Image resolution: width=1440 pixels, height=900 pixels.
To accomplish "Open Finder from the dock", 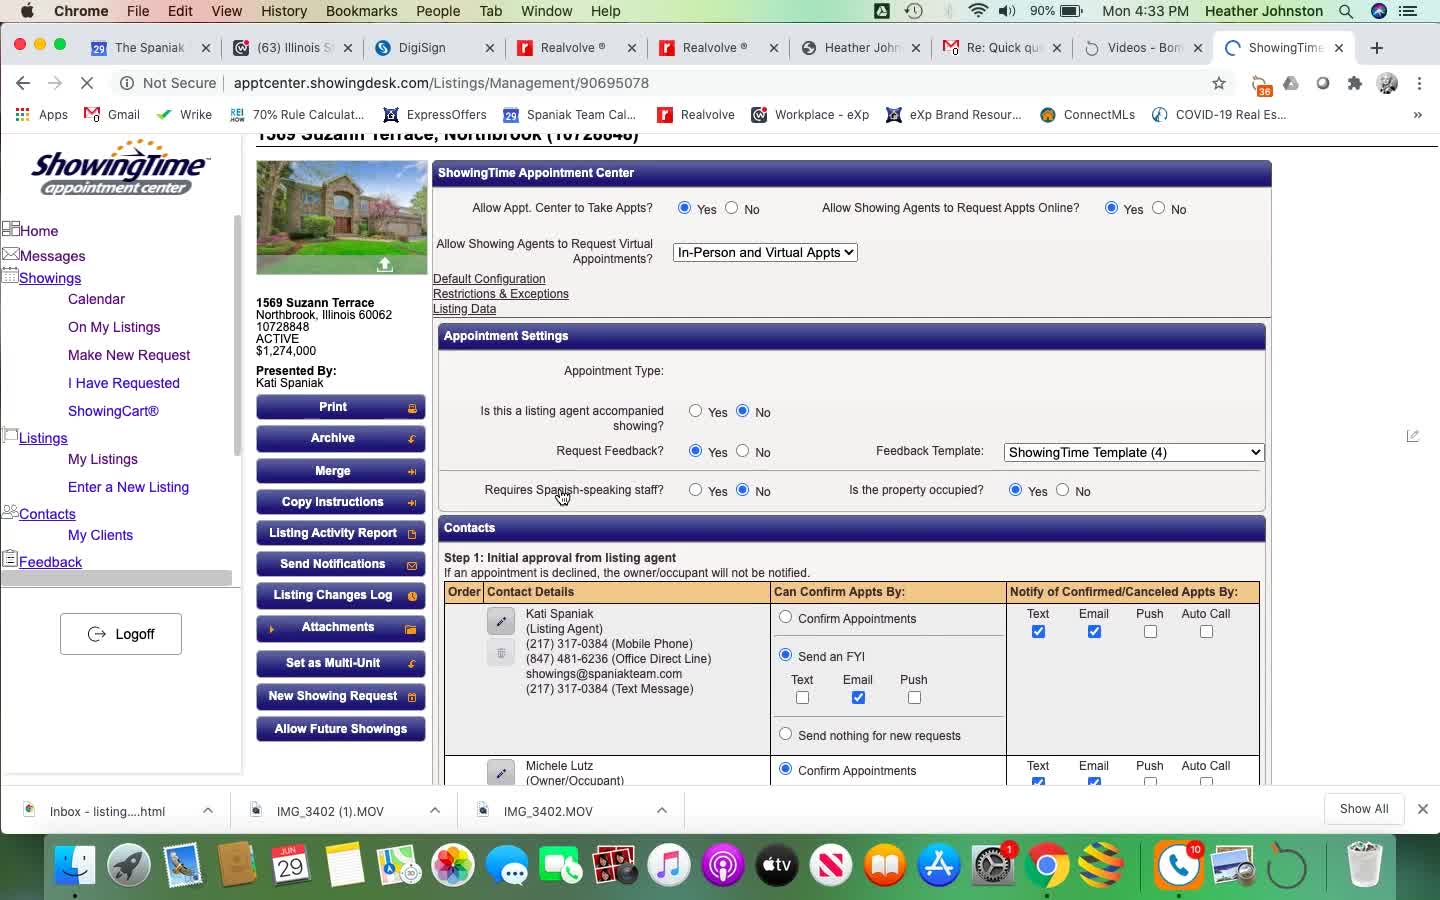I will 75,865.
